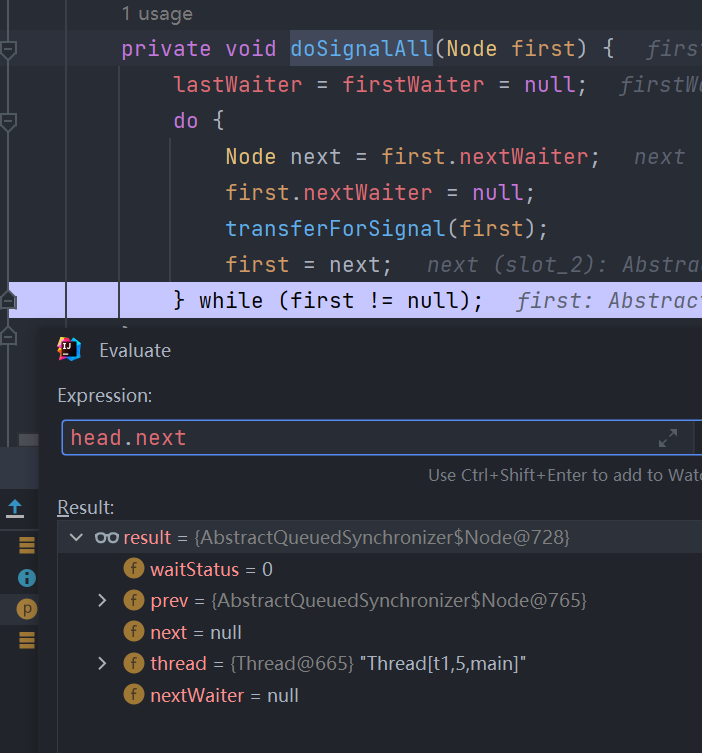702x753 pixels.
Task: Click the IntelliJ logo in Evaluate dialog
Action: [69, 349]
